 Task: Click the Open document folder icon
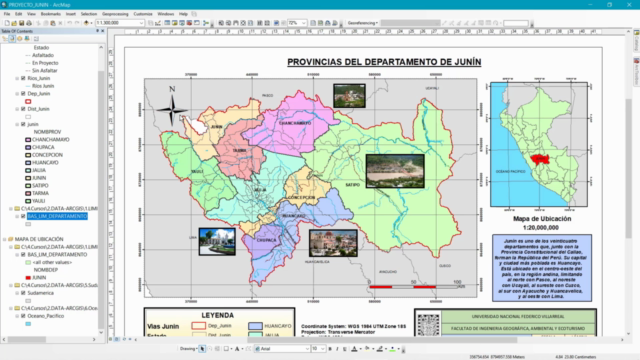[x=14, y=23]
